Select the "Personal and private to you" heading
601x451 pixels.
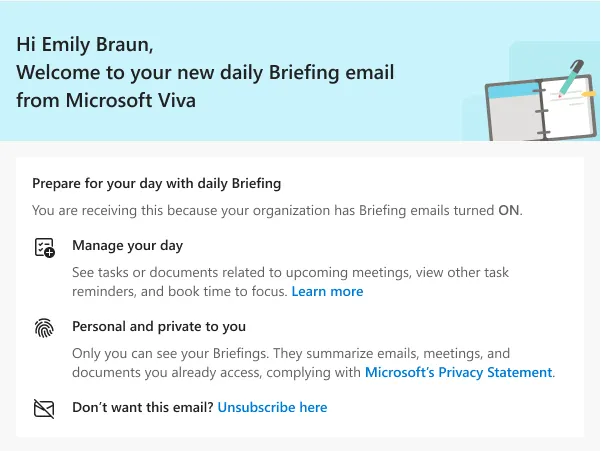[x=159, y=326]
